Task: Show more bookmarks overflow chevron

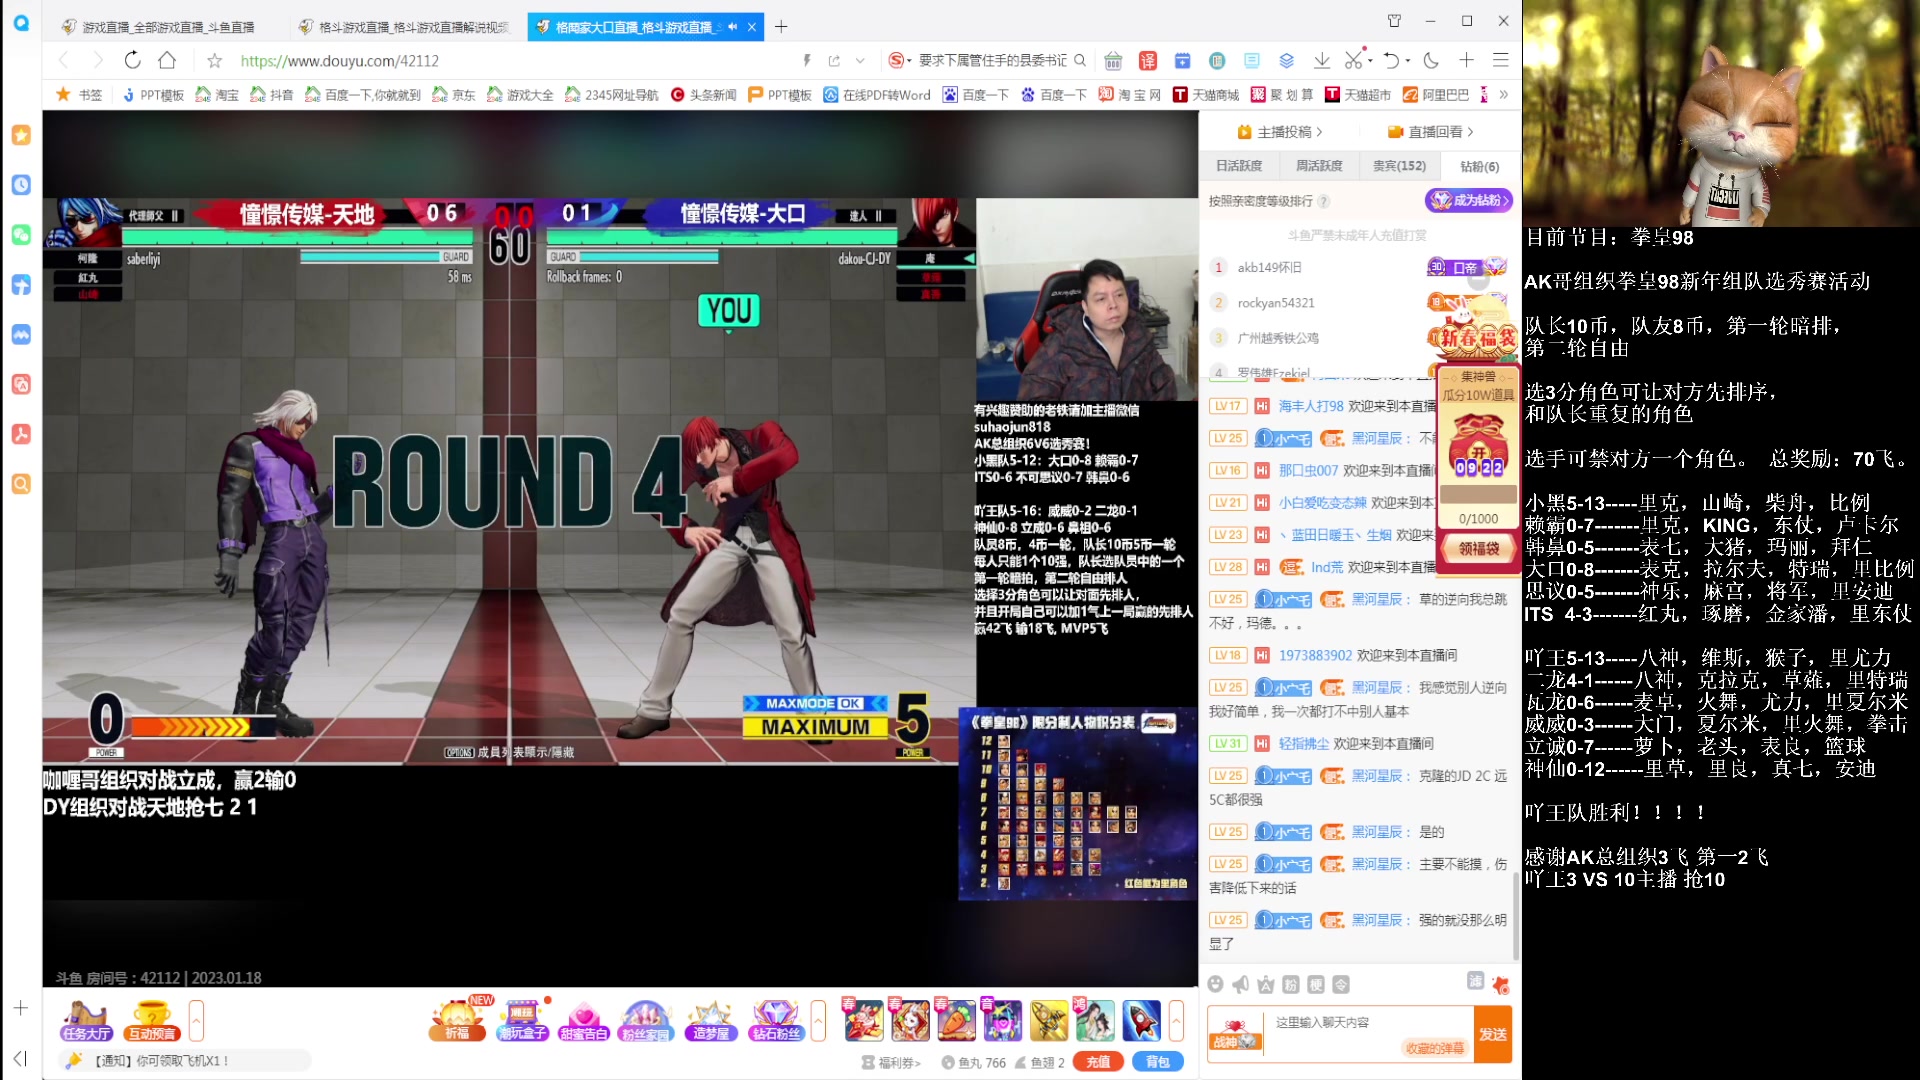Action: (1503, 95)
